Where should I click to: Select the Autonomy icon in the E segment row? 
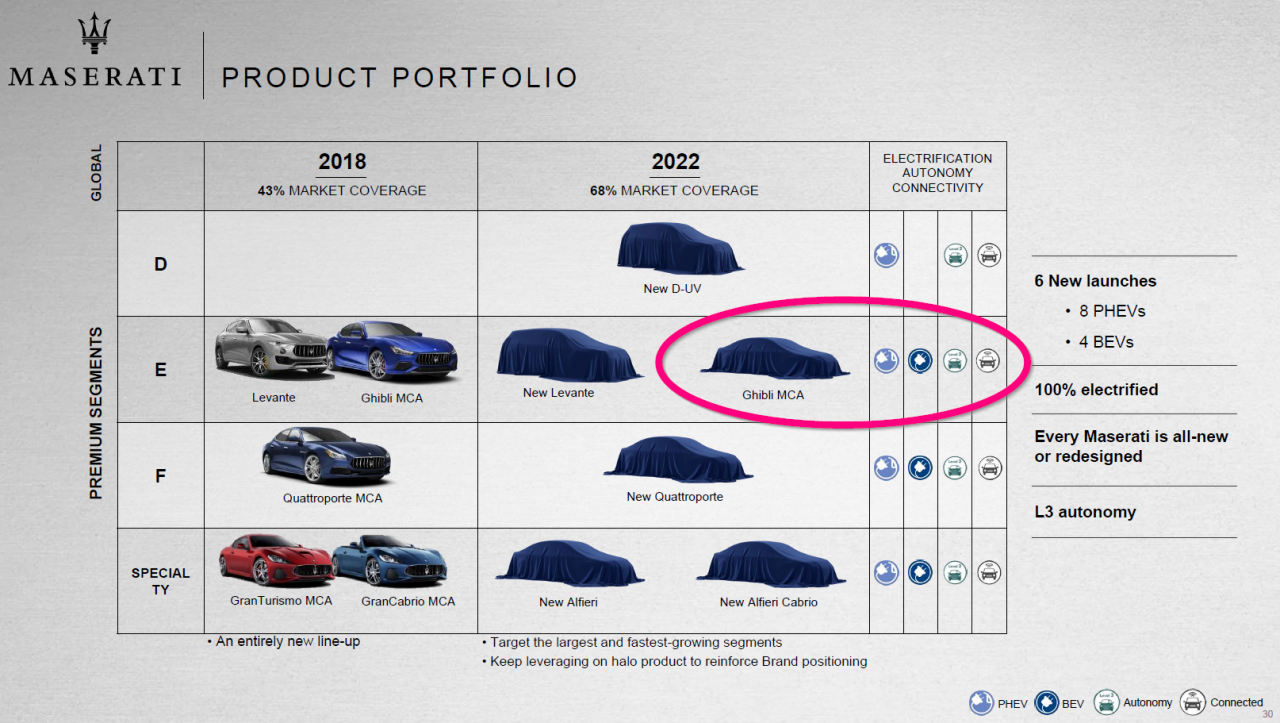pos(955,361)
